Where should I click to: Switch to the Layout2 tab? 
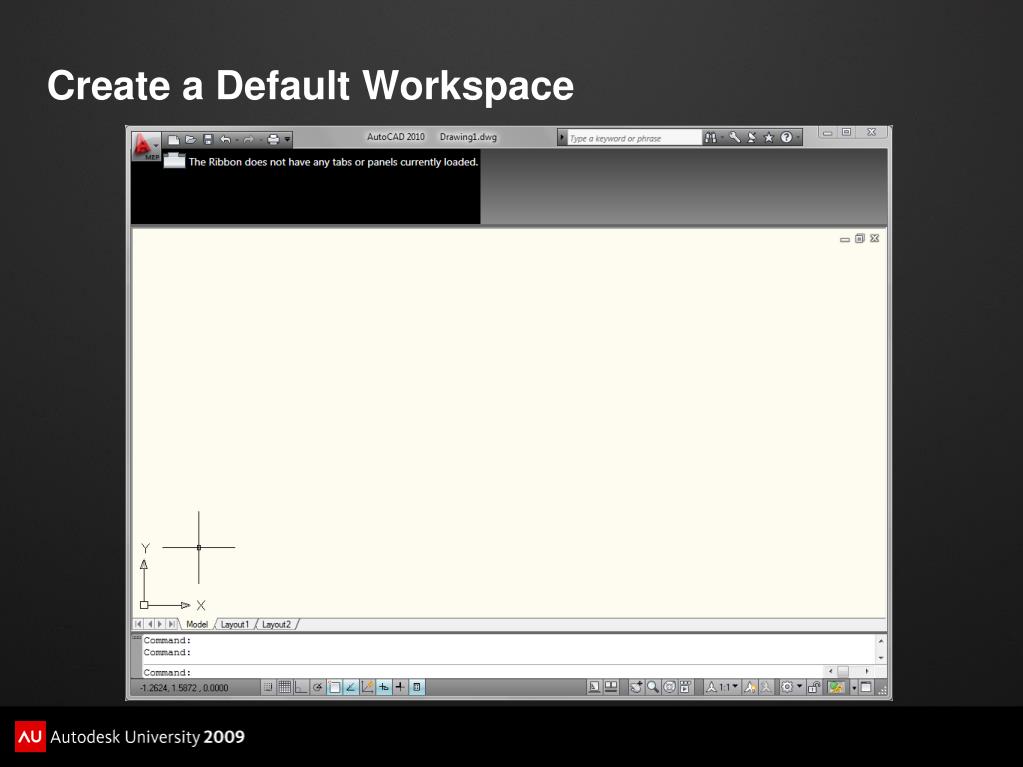point(276,624)
